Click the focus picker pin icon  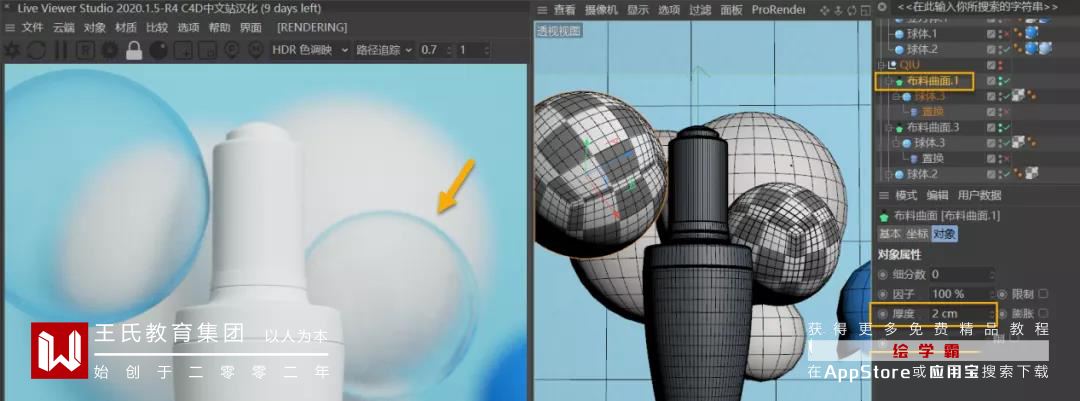pos(231,50)
